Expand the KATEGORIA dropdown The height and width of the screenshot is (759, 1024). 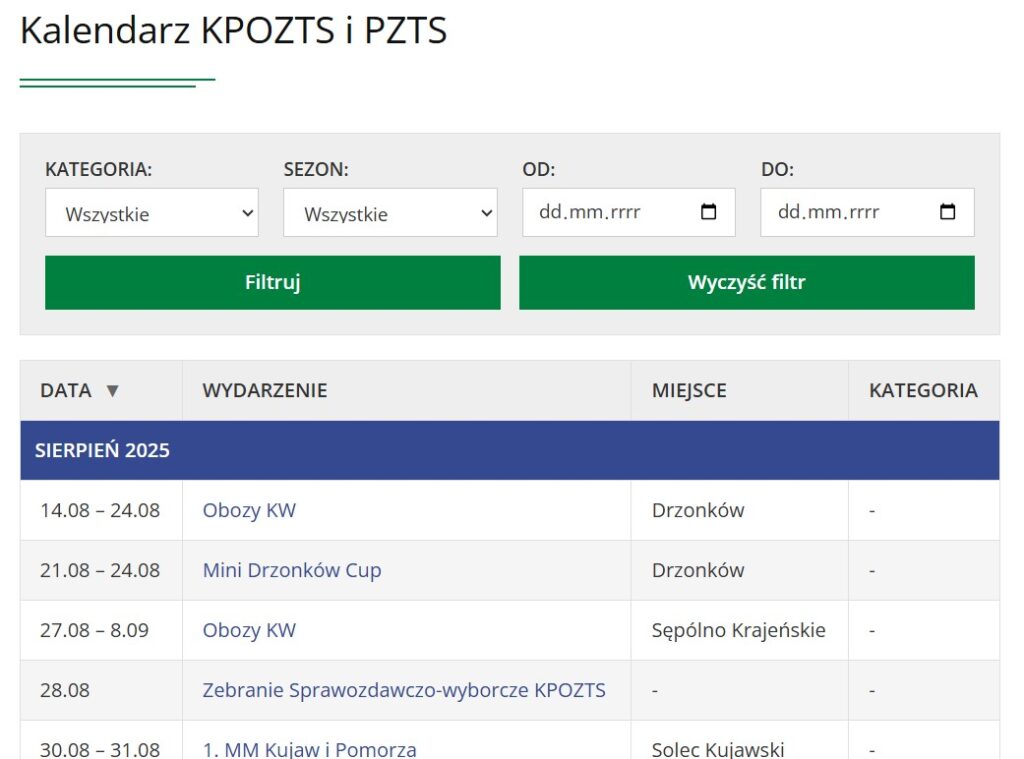point(152,213)
